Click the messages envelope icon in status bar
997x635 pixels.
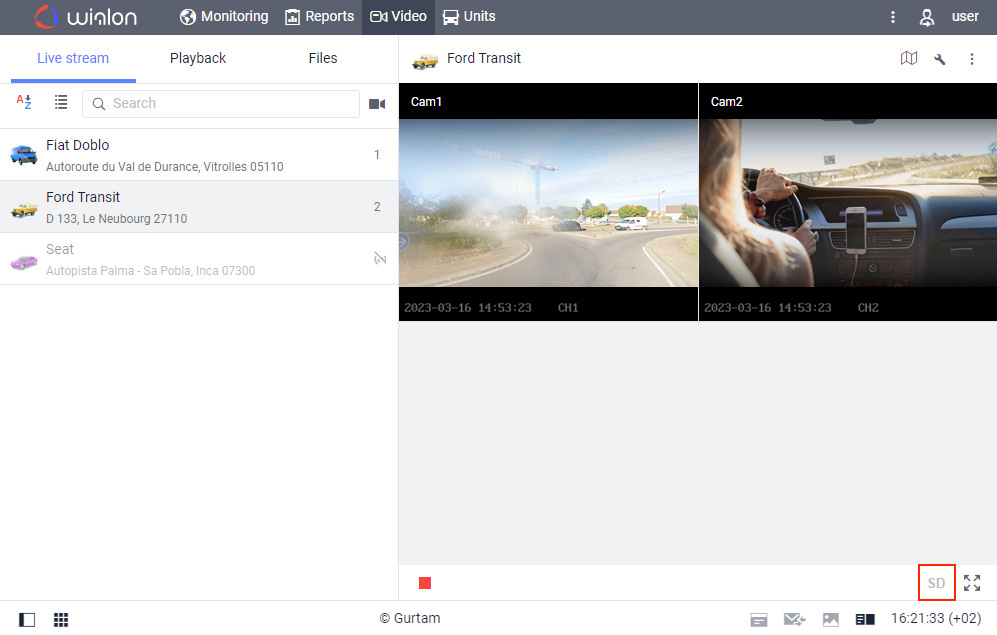(x=794, y=619)
